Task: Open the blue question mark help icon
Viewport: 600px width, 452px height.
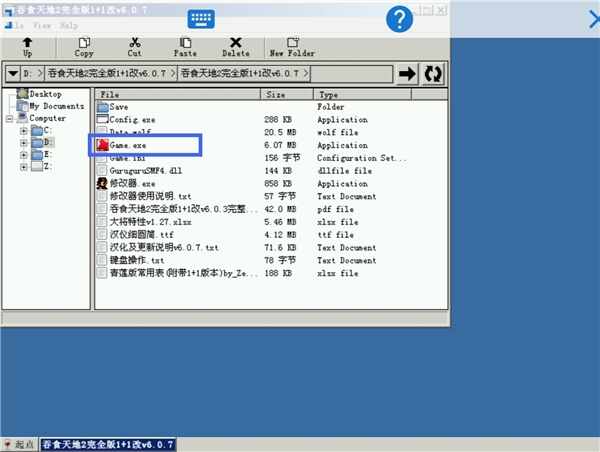Action: coord(400,18)
